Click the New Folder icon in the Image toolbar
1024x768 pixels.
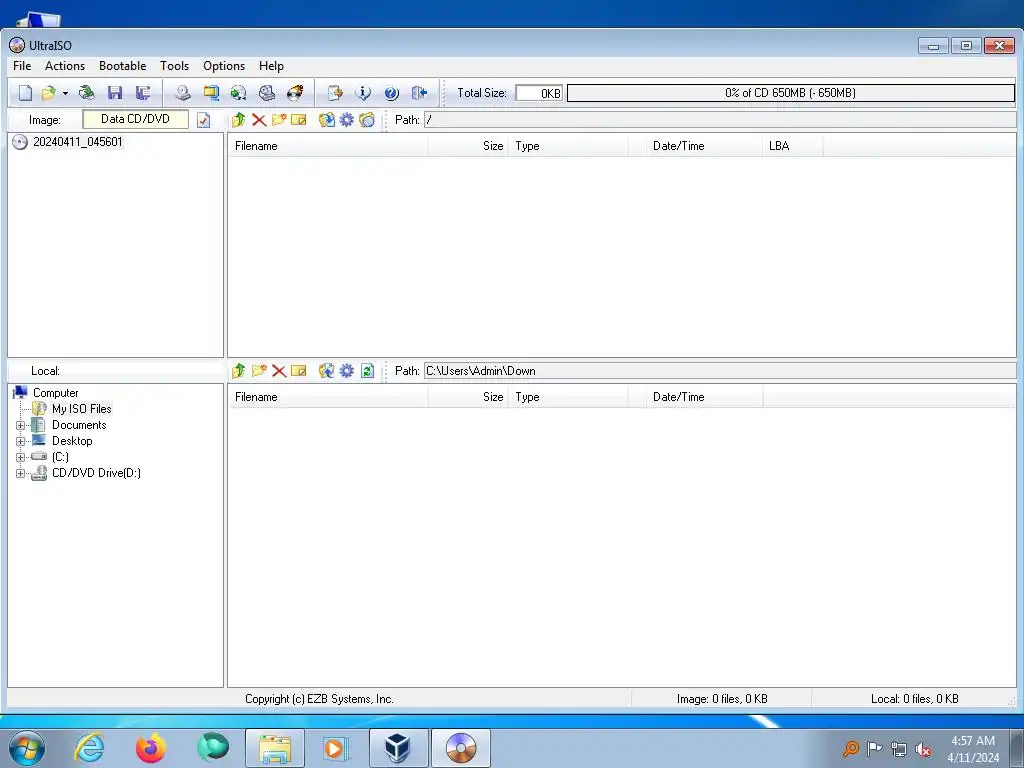tap(279, 120)
